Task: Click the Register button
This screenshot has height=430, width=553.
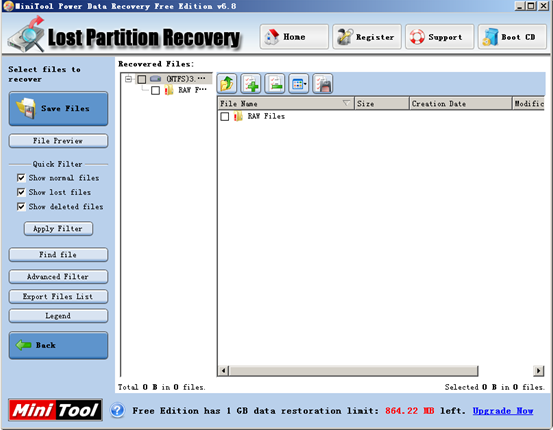Action: 367,37
